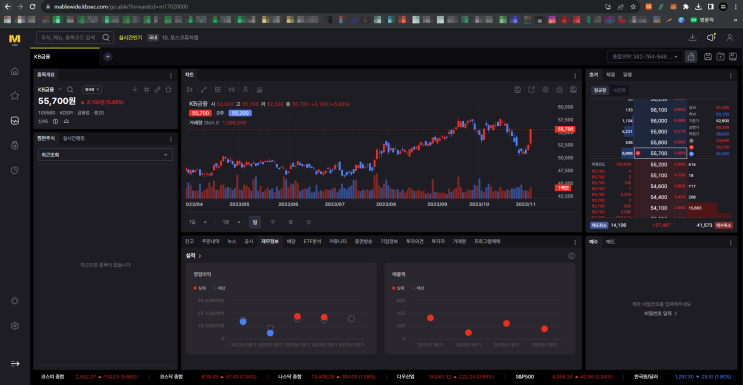Expand the account number dropdown

(x=645, y=57)
